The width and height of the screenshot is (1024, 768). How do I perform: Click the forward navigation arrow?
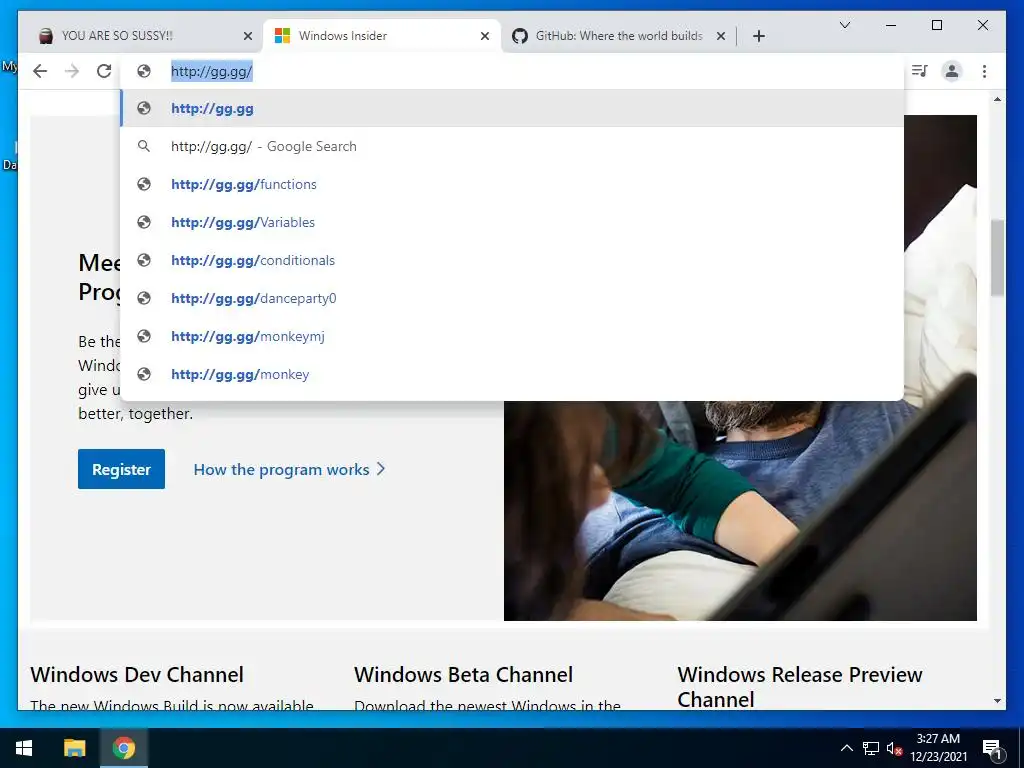click(x=72, y=71)
